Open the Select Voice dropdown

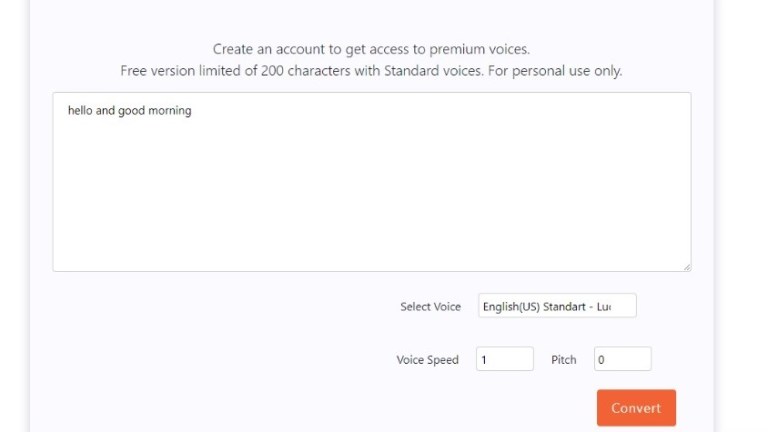pos(557,306)
